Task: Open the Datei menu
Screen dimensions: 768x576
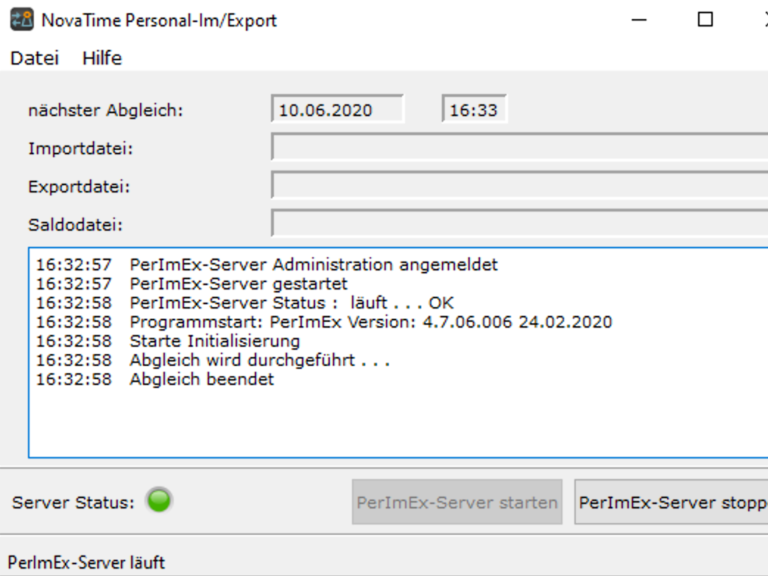Action: (x=34, y=58)
